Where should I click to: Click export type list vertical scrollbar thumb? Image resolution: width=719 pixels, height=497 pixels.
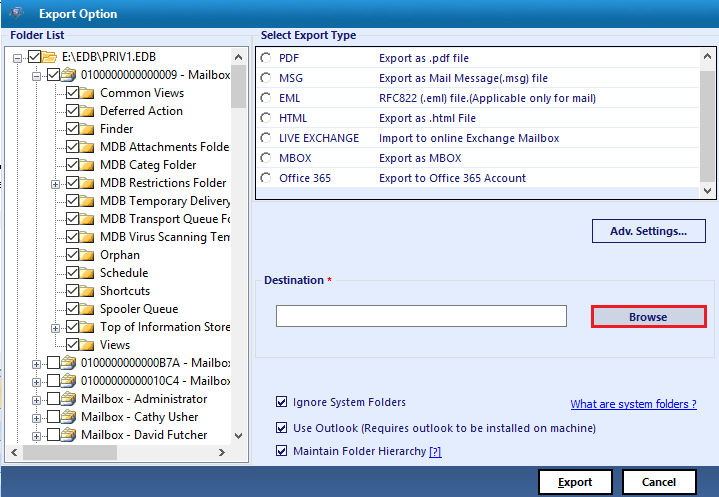pos(707,127)
